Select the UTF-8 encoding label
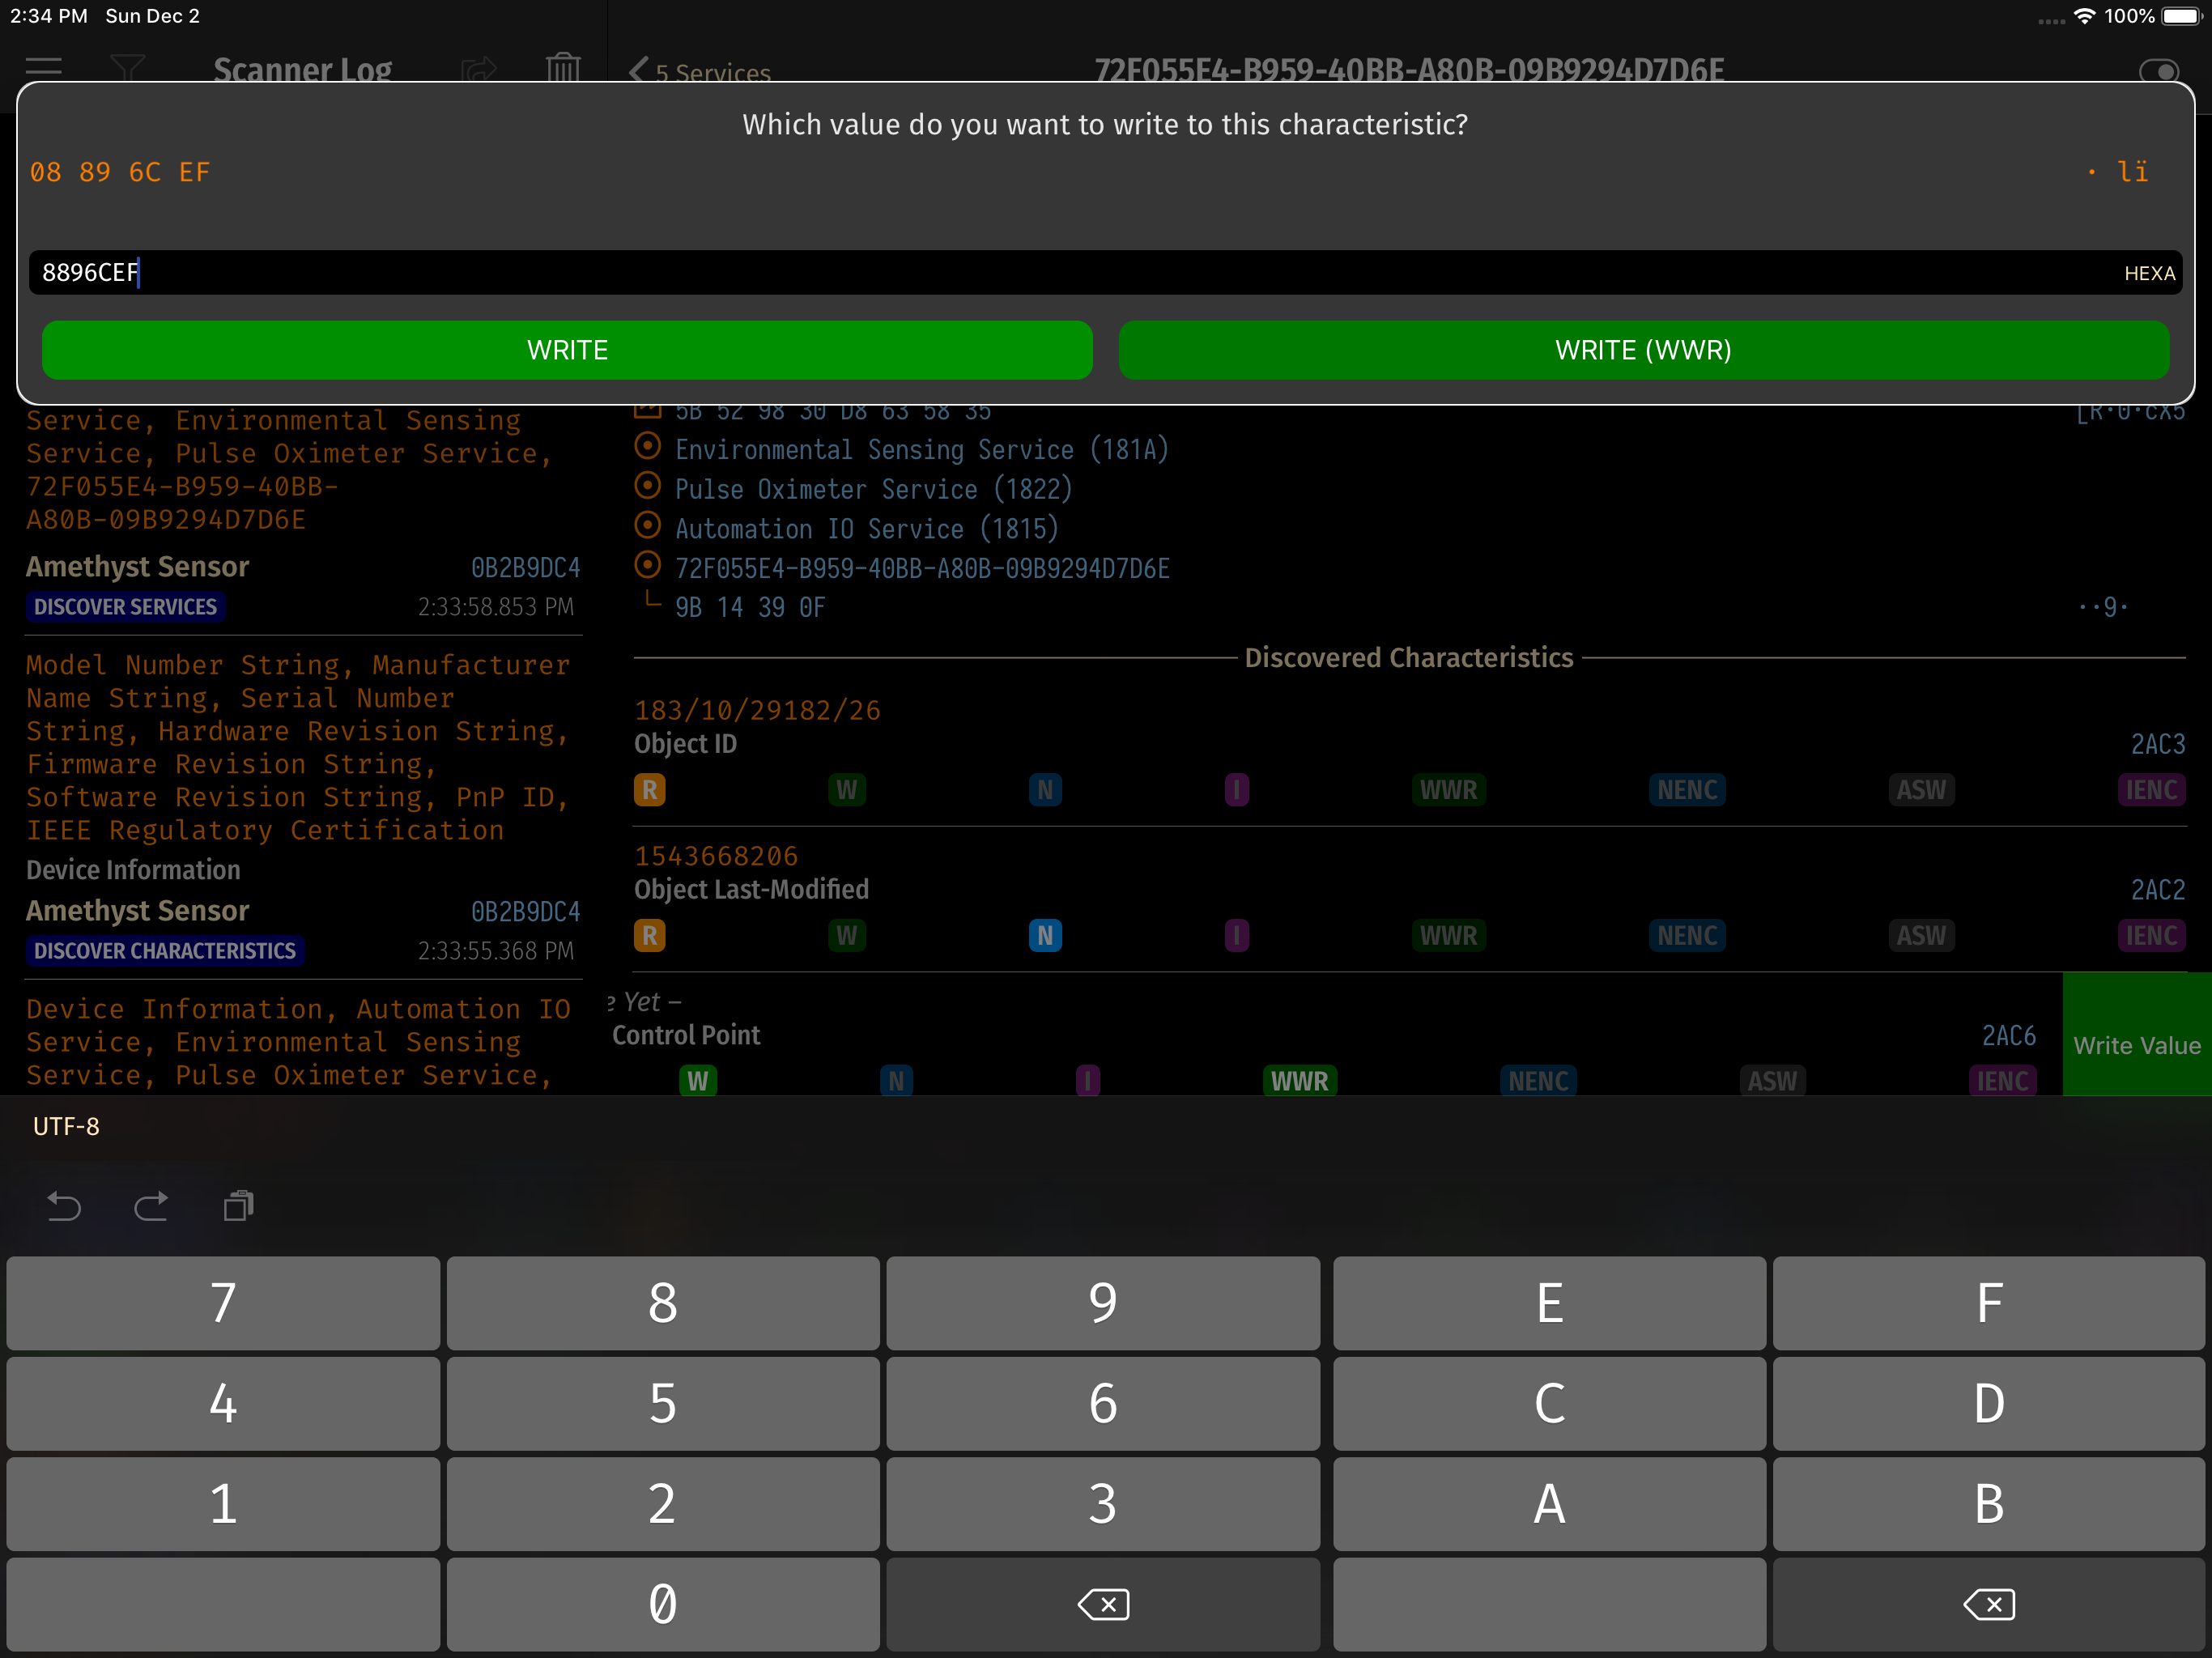The image size is (2212, 1658). 66,1125
